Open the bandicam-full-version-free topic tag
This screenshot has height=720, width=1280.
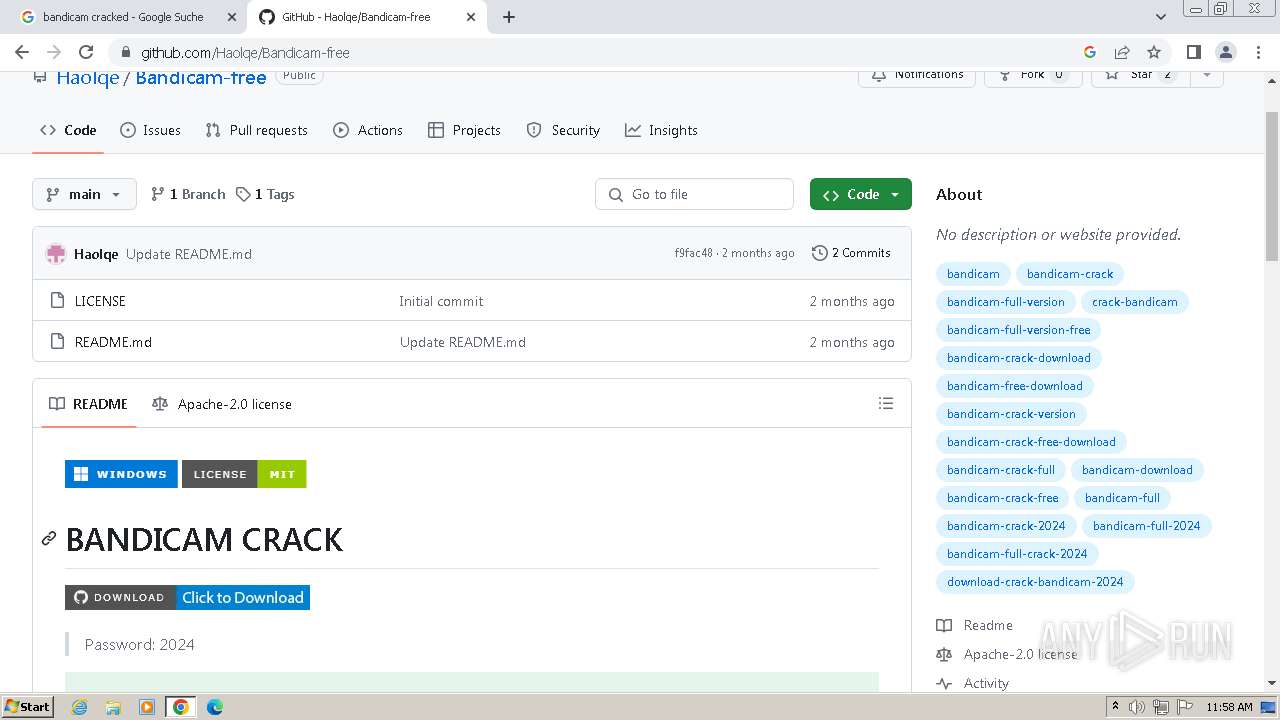[1019, 330]
